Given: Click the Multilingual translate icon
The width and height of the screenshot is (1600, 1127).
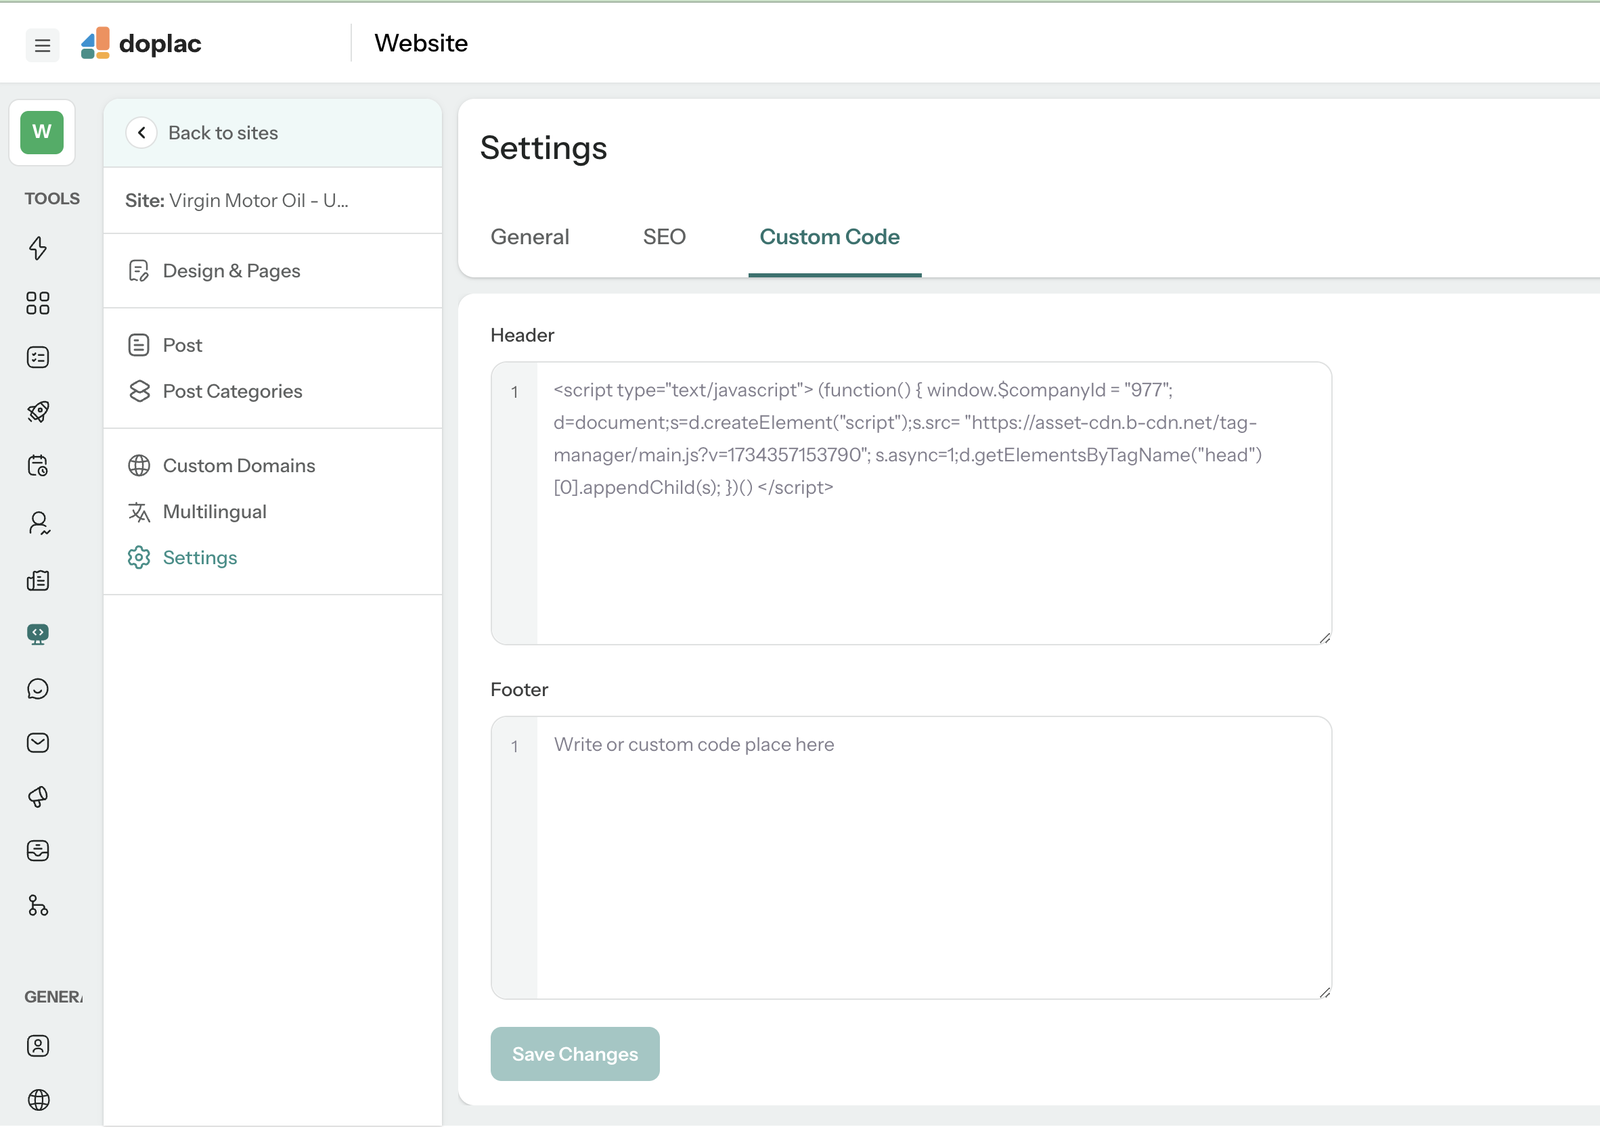Looking at the screenshot, I should [139, 512].
